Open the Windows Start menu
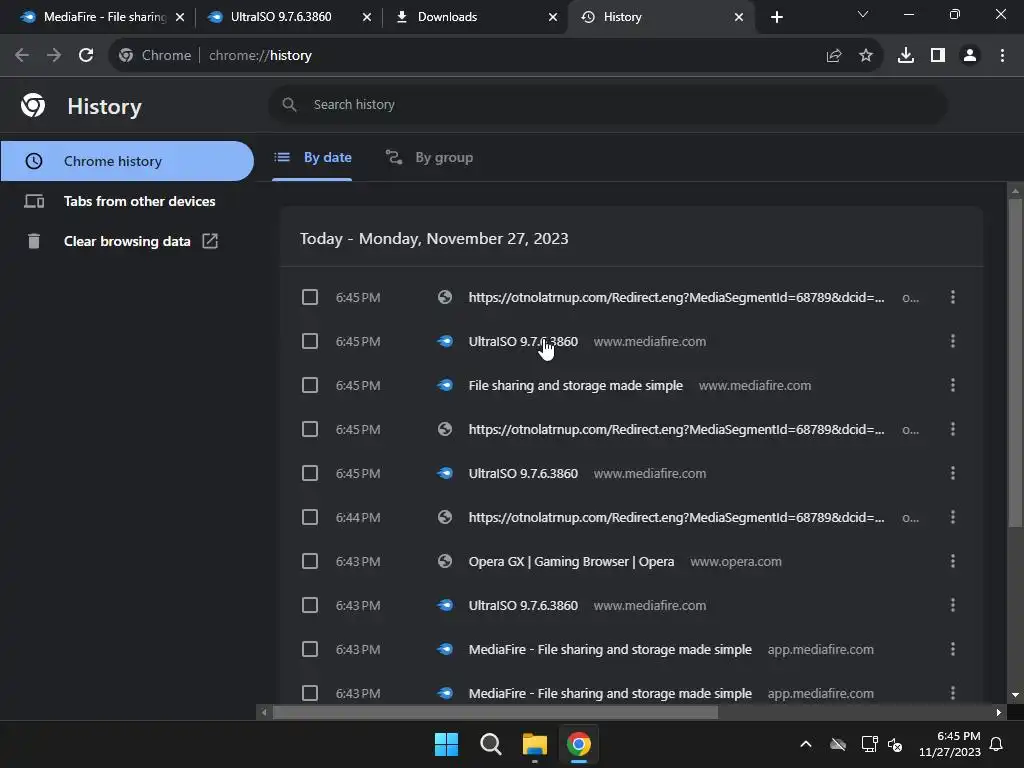 click(447, 744)
